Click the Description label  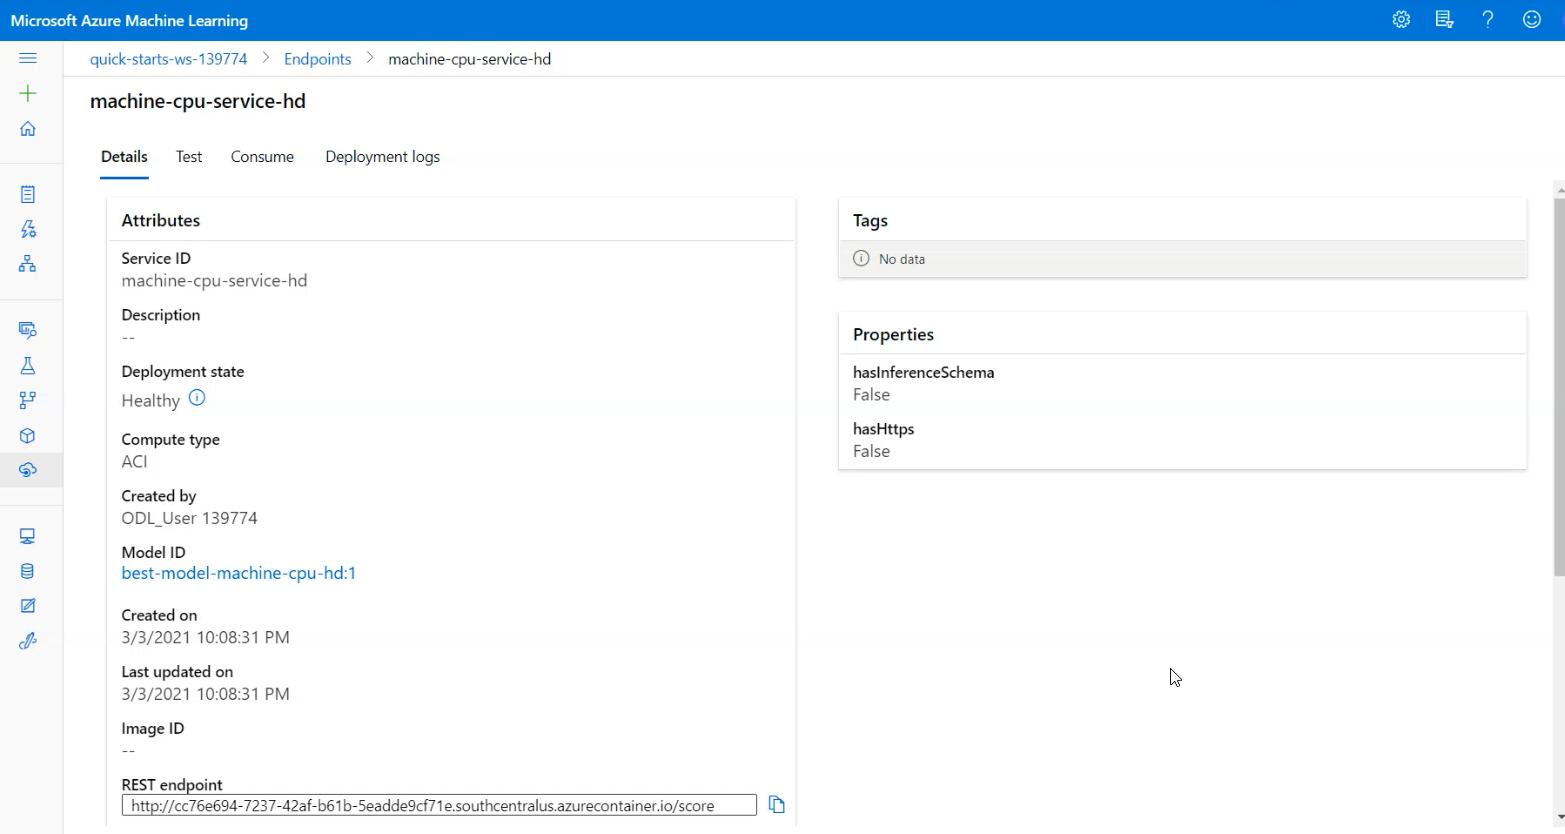[160, 315]
